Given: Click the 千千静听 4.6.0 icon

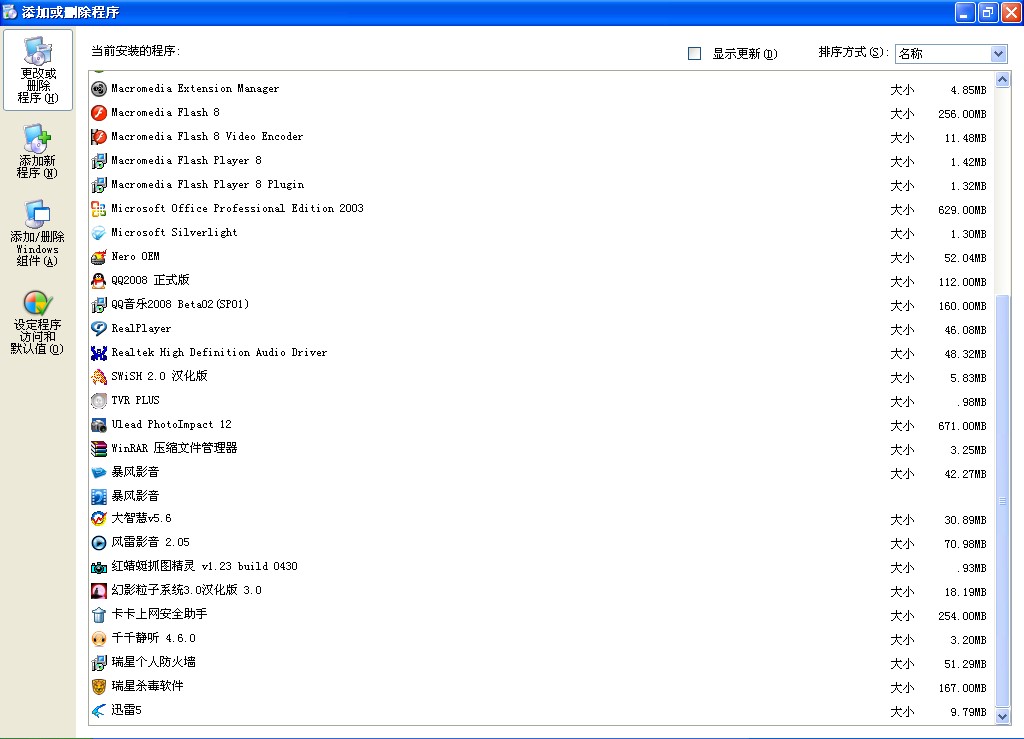Looking at the screenshot, I should coord(99,639).
